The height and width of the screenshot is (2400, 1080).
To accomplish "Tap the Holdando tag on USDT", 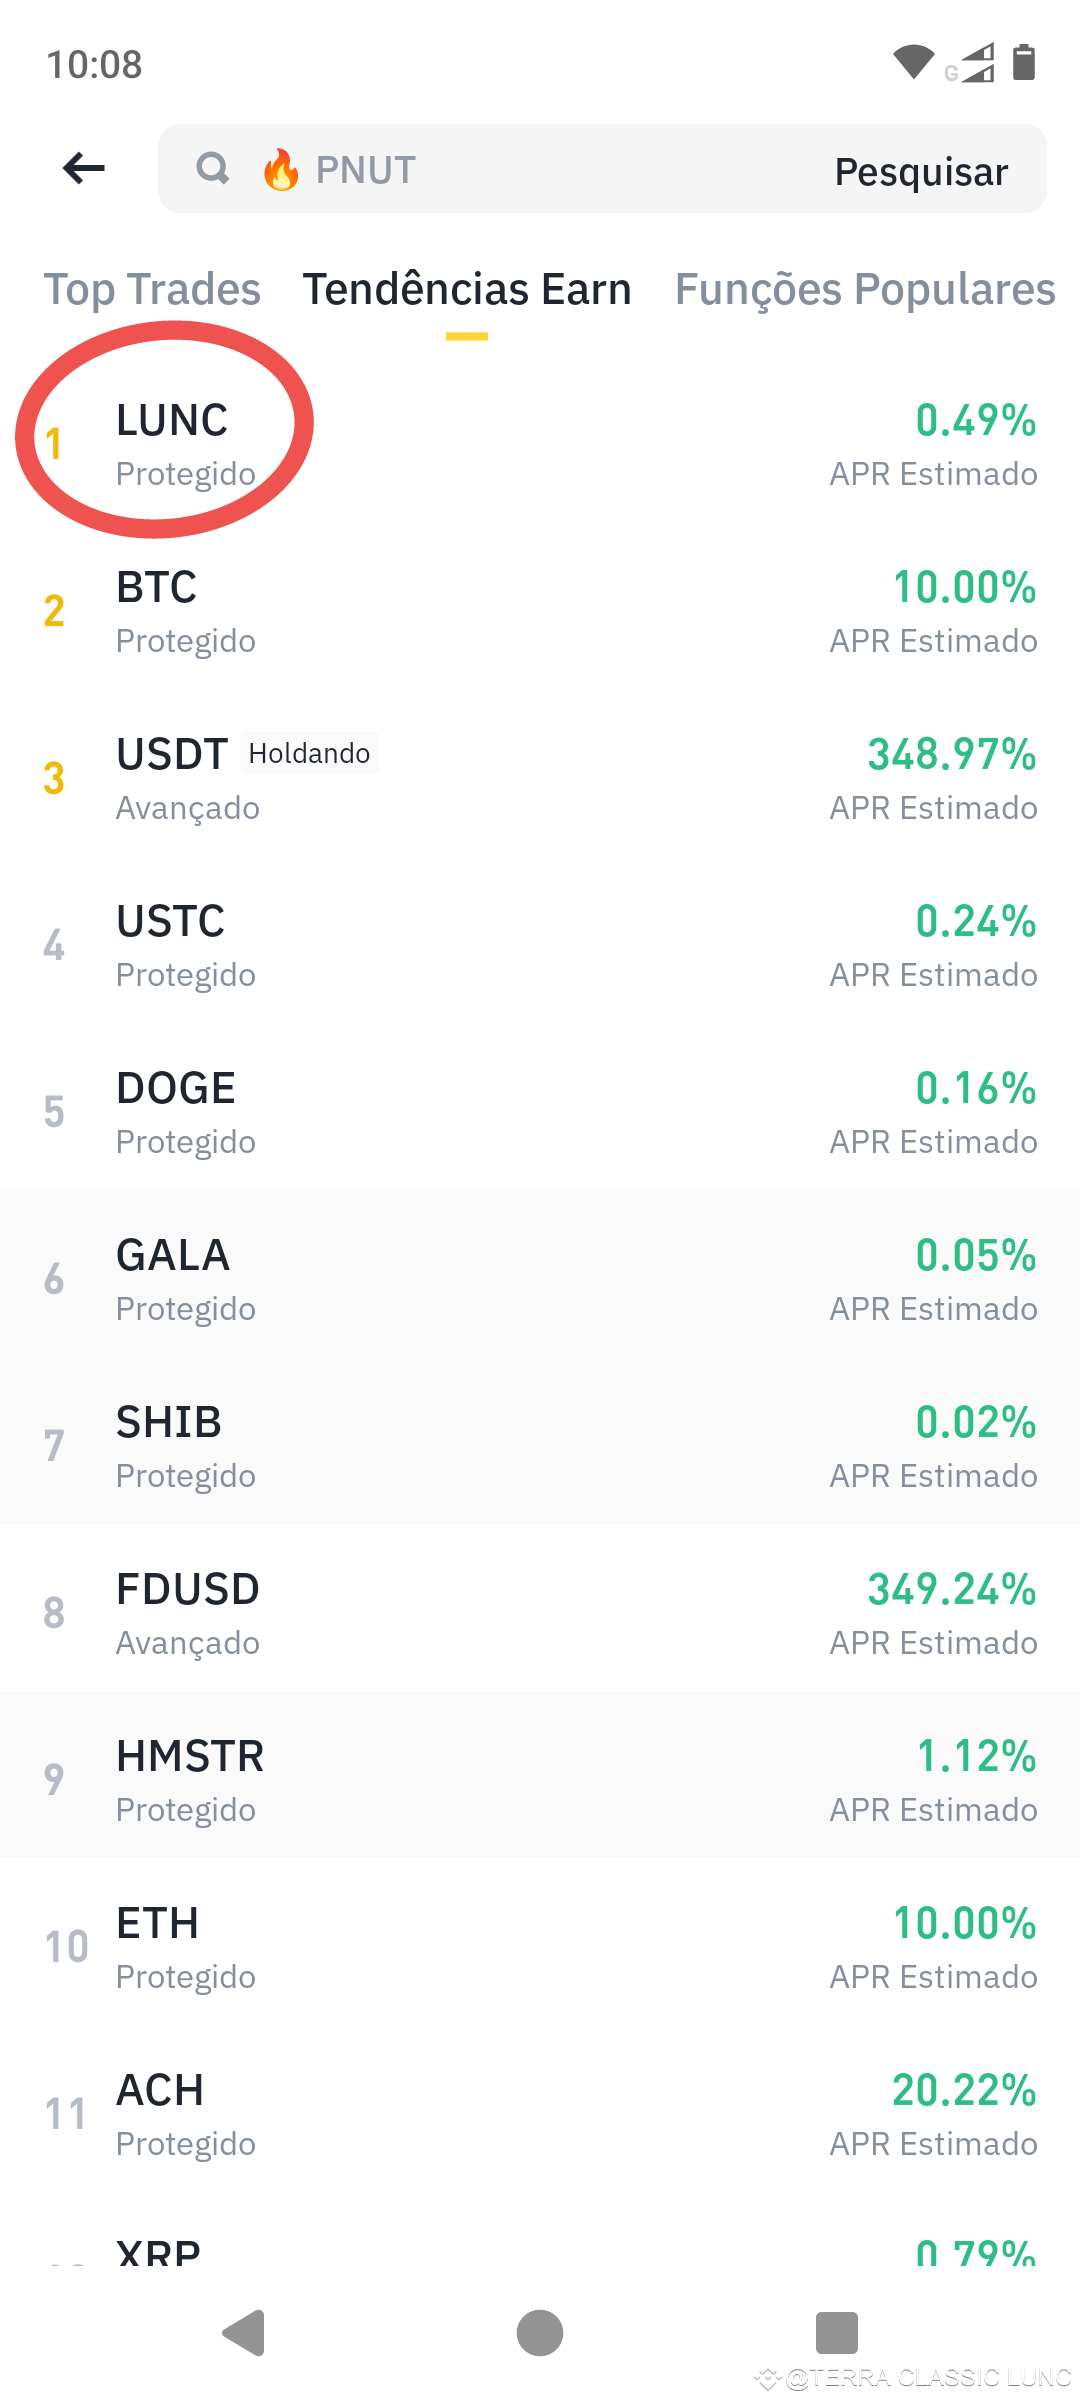I will 309,753.
